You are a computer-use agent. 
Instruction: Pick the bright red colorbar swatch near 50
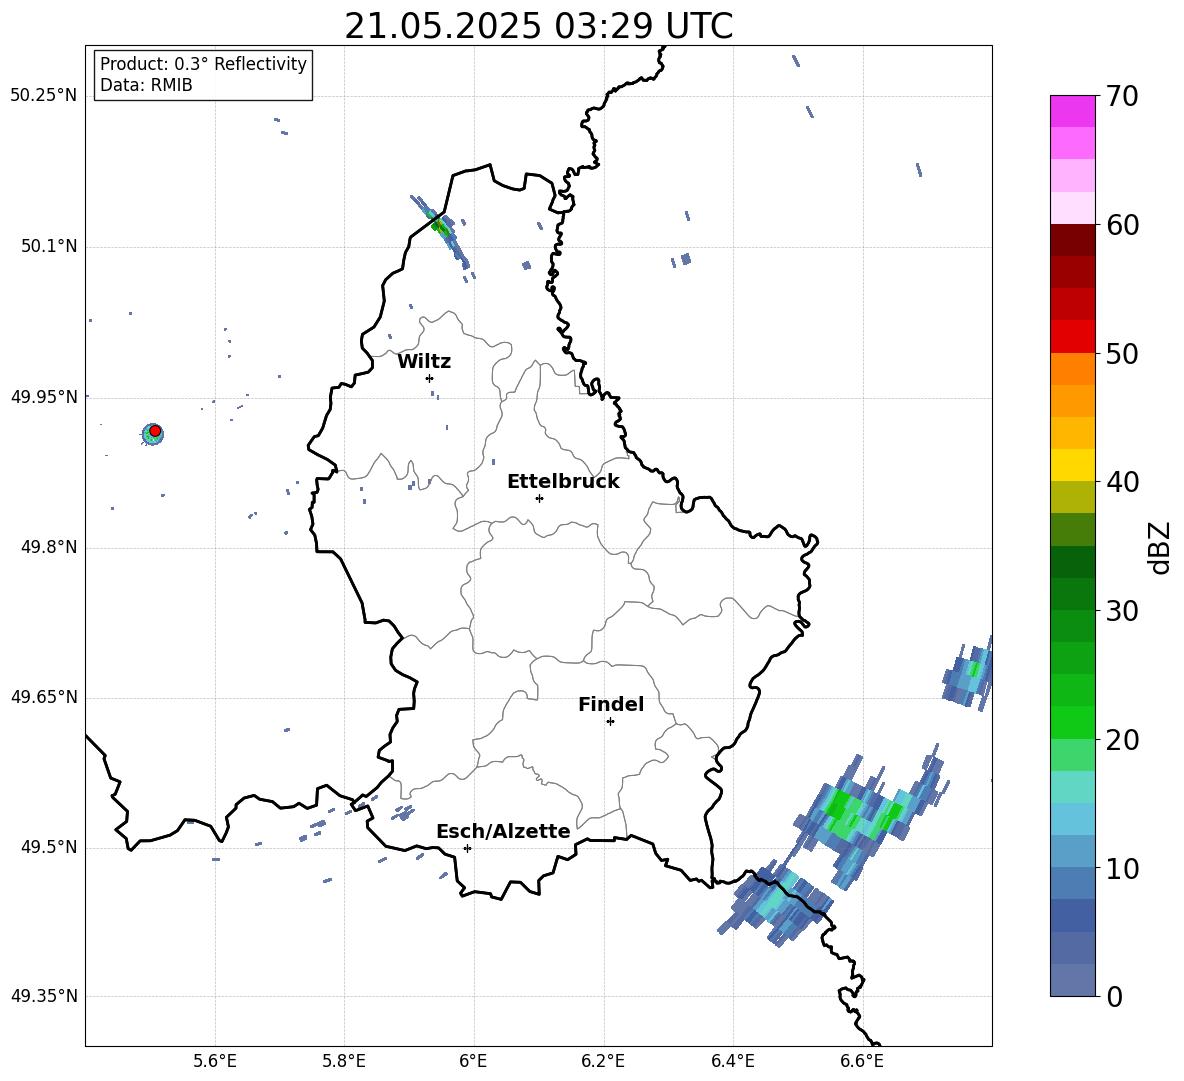click(1072, 337)
